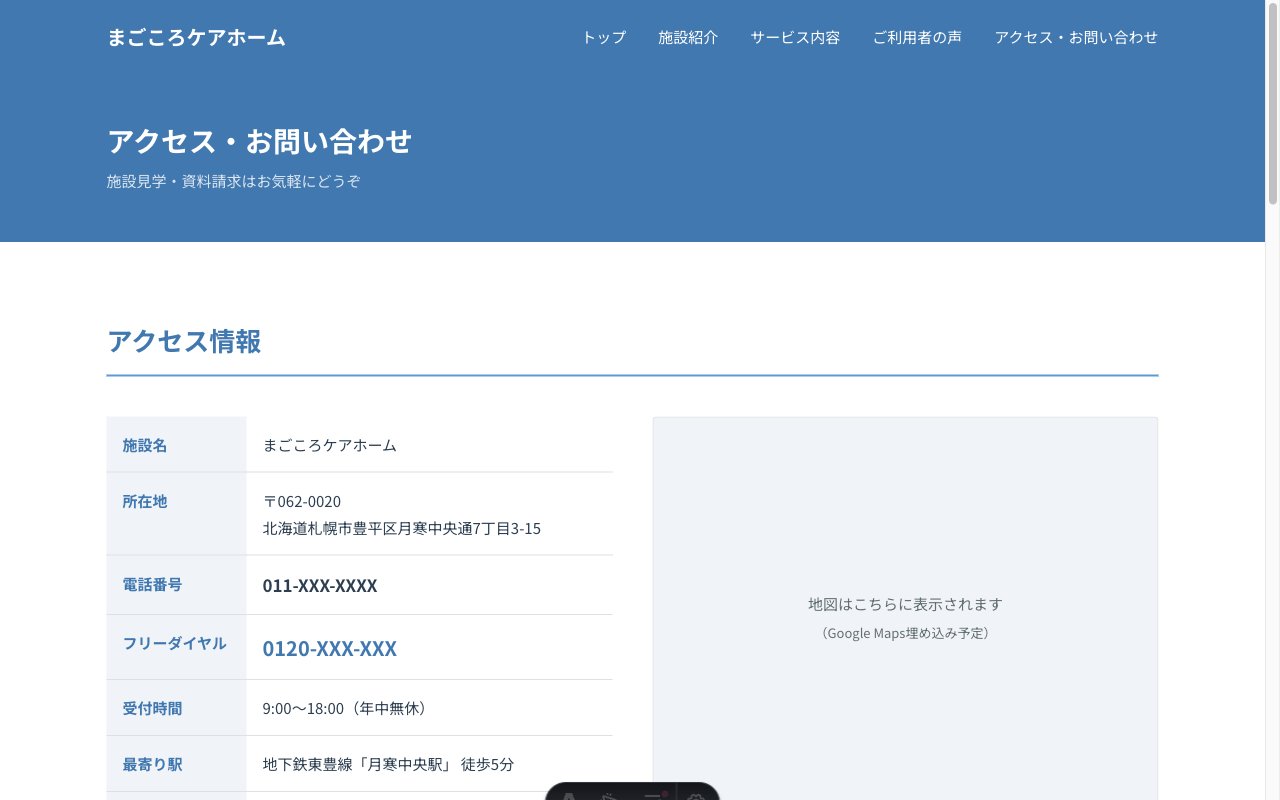Screen dimensions: 1280x800
Task: Click the 施設名 table label cell
Action: click(144, 445)
